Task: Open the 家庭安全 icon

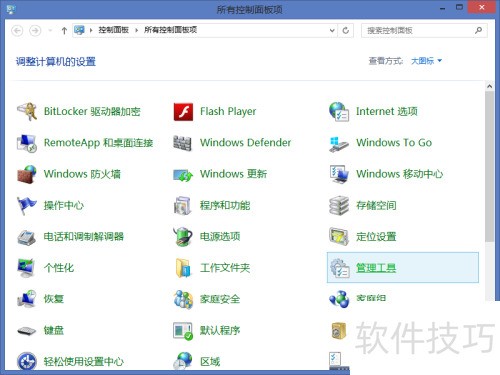Action: (183, 299)
